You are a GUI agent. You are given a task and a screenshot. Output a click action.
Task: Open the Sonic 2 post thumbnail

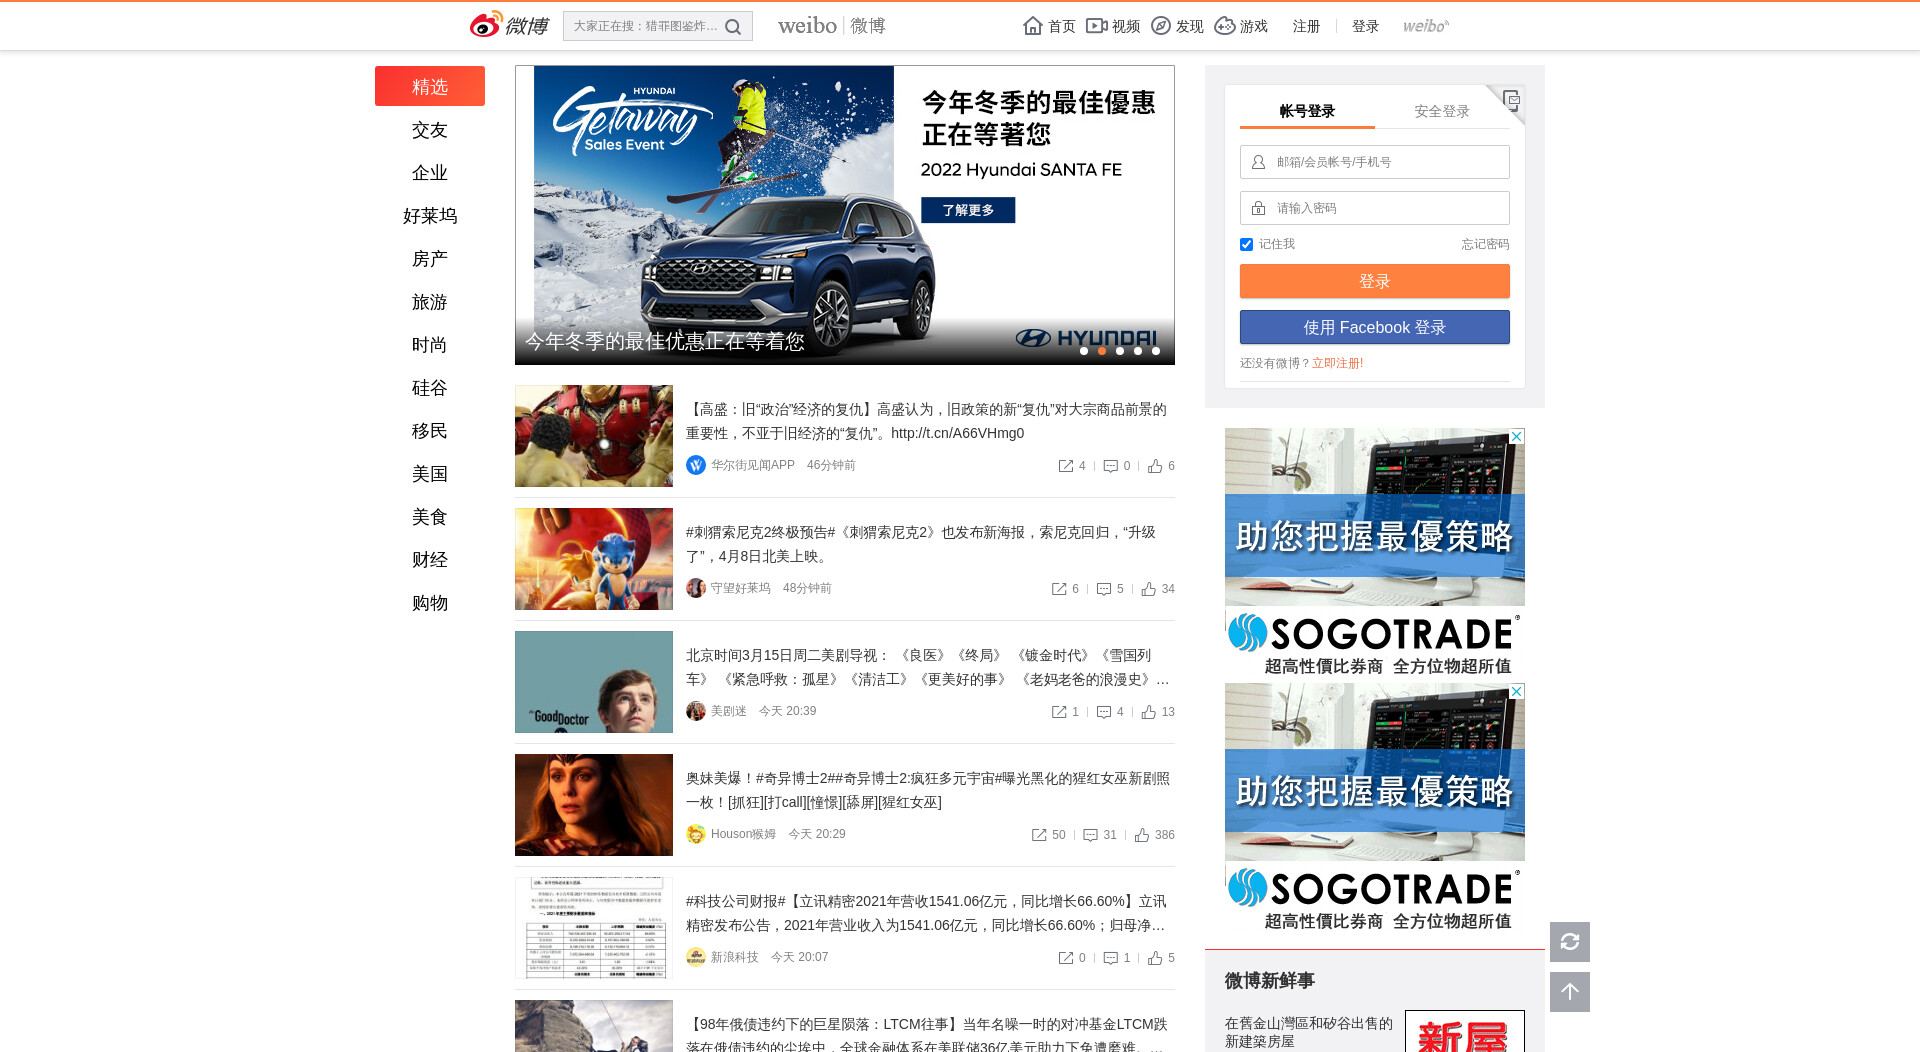click(594, 559)
